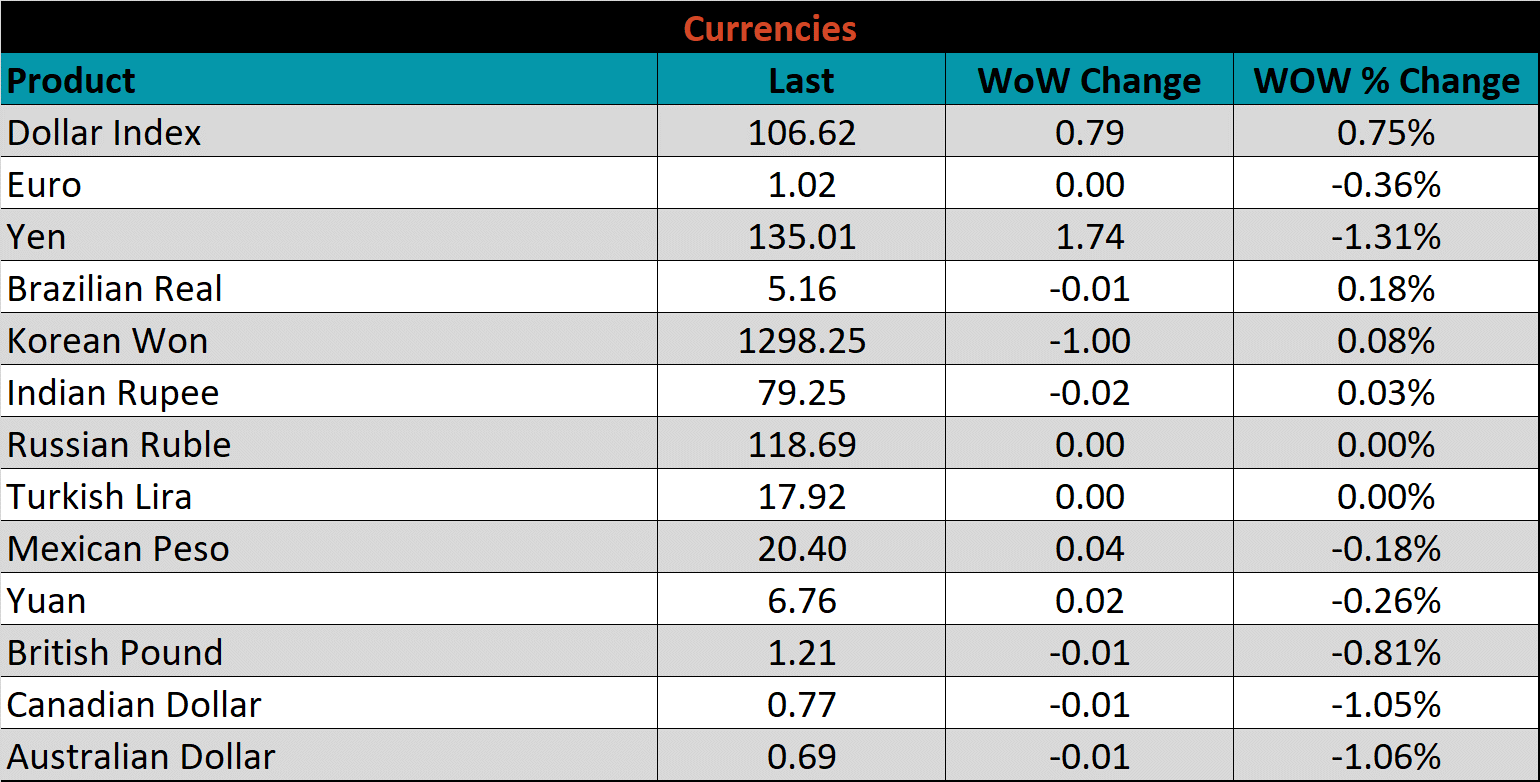The image size is (1540, 782).
Task: Select the Dollar Index row label
Action: click(x=104, y=132)
